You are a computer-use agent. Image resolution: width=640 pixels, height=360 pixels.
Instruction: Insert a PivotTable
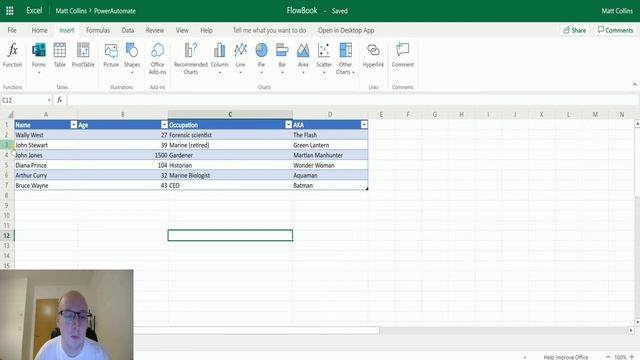pyautogui.click(x=83, y=55)
